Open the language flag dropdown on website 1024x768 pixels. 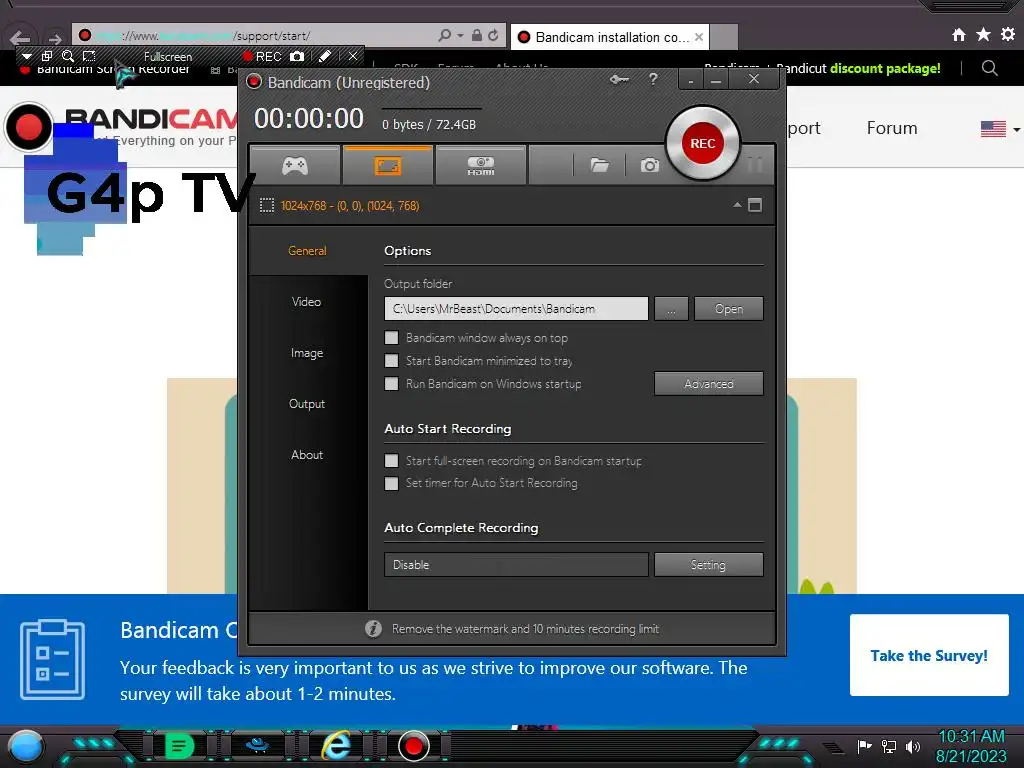pyautogui.click(x=1000, y=129)
